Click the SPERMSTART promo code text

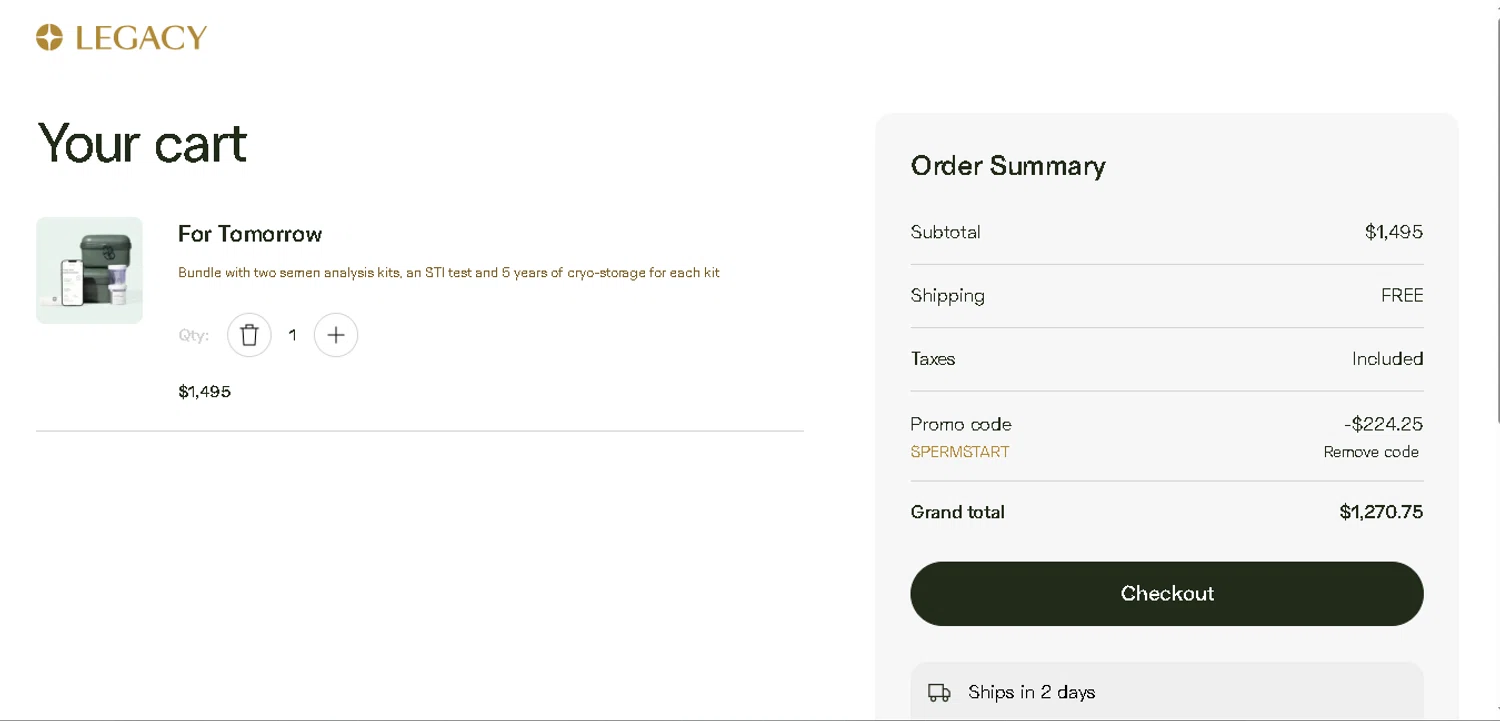pos(959,452)
